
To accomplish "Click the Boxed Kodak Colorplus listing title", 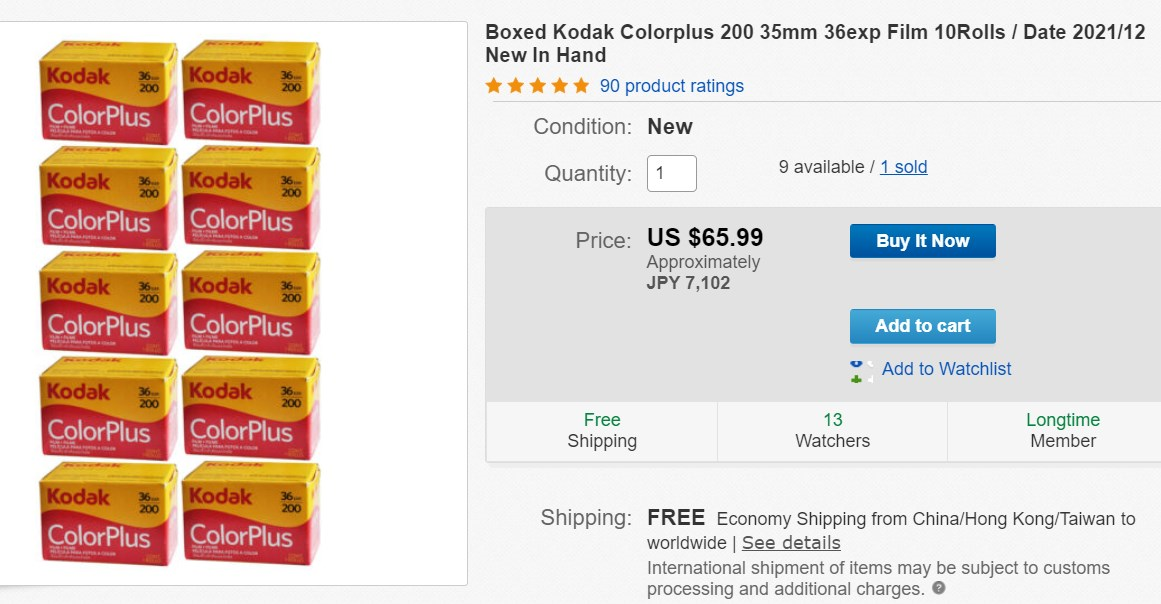I will [815, 43].
